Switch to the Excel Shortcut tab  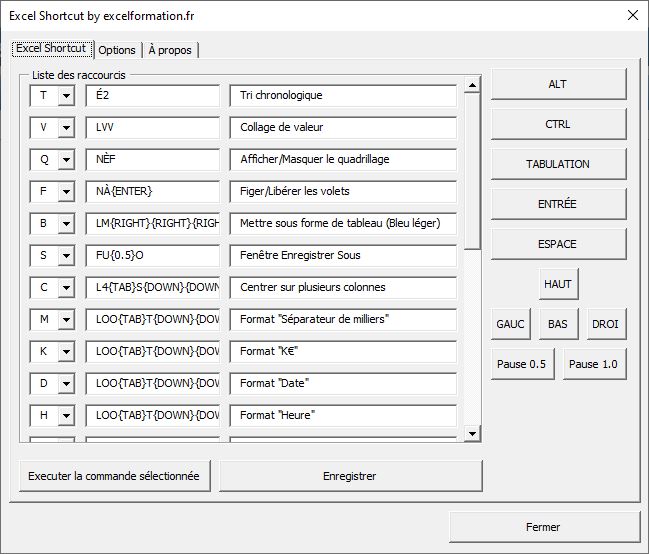tap(51, 49)
